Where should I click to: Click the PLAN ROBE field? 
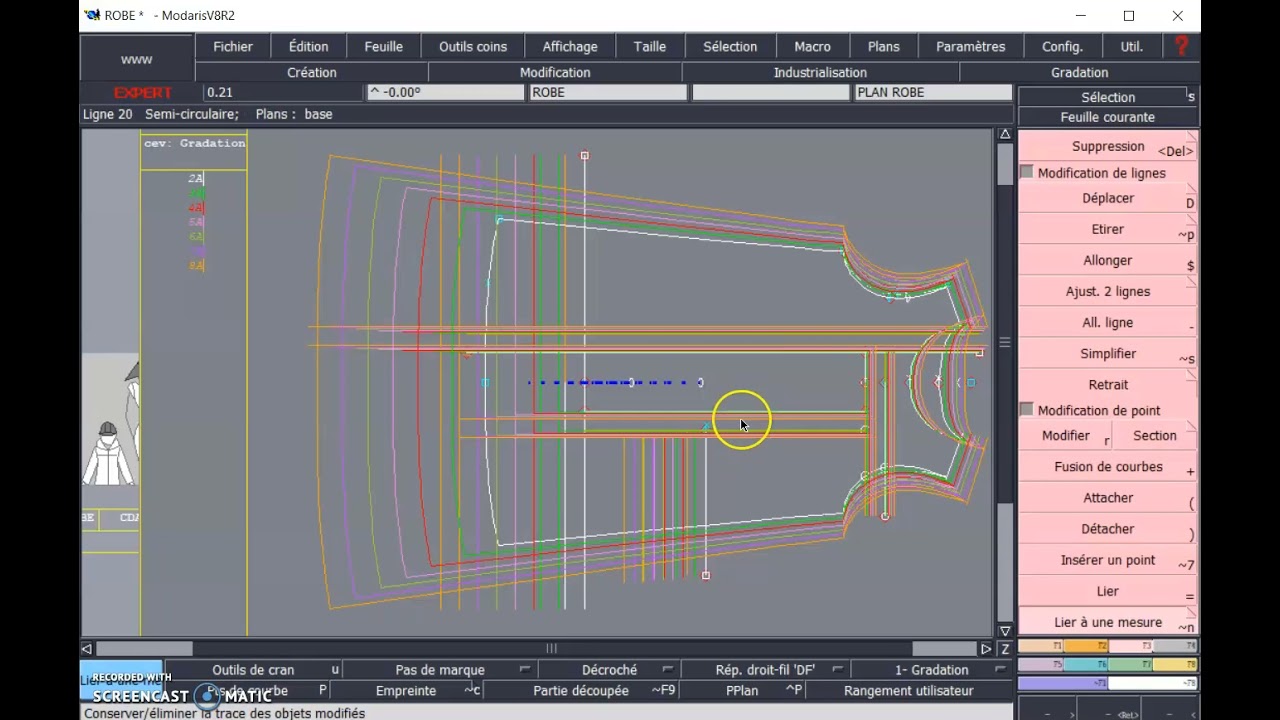click(x=933, y=92)
